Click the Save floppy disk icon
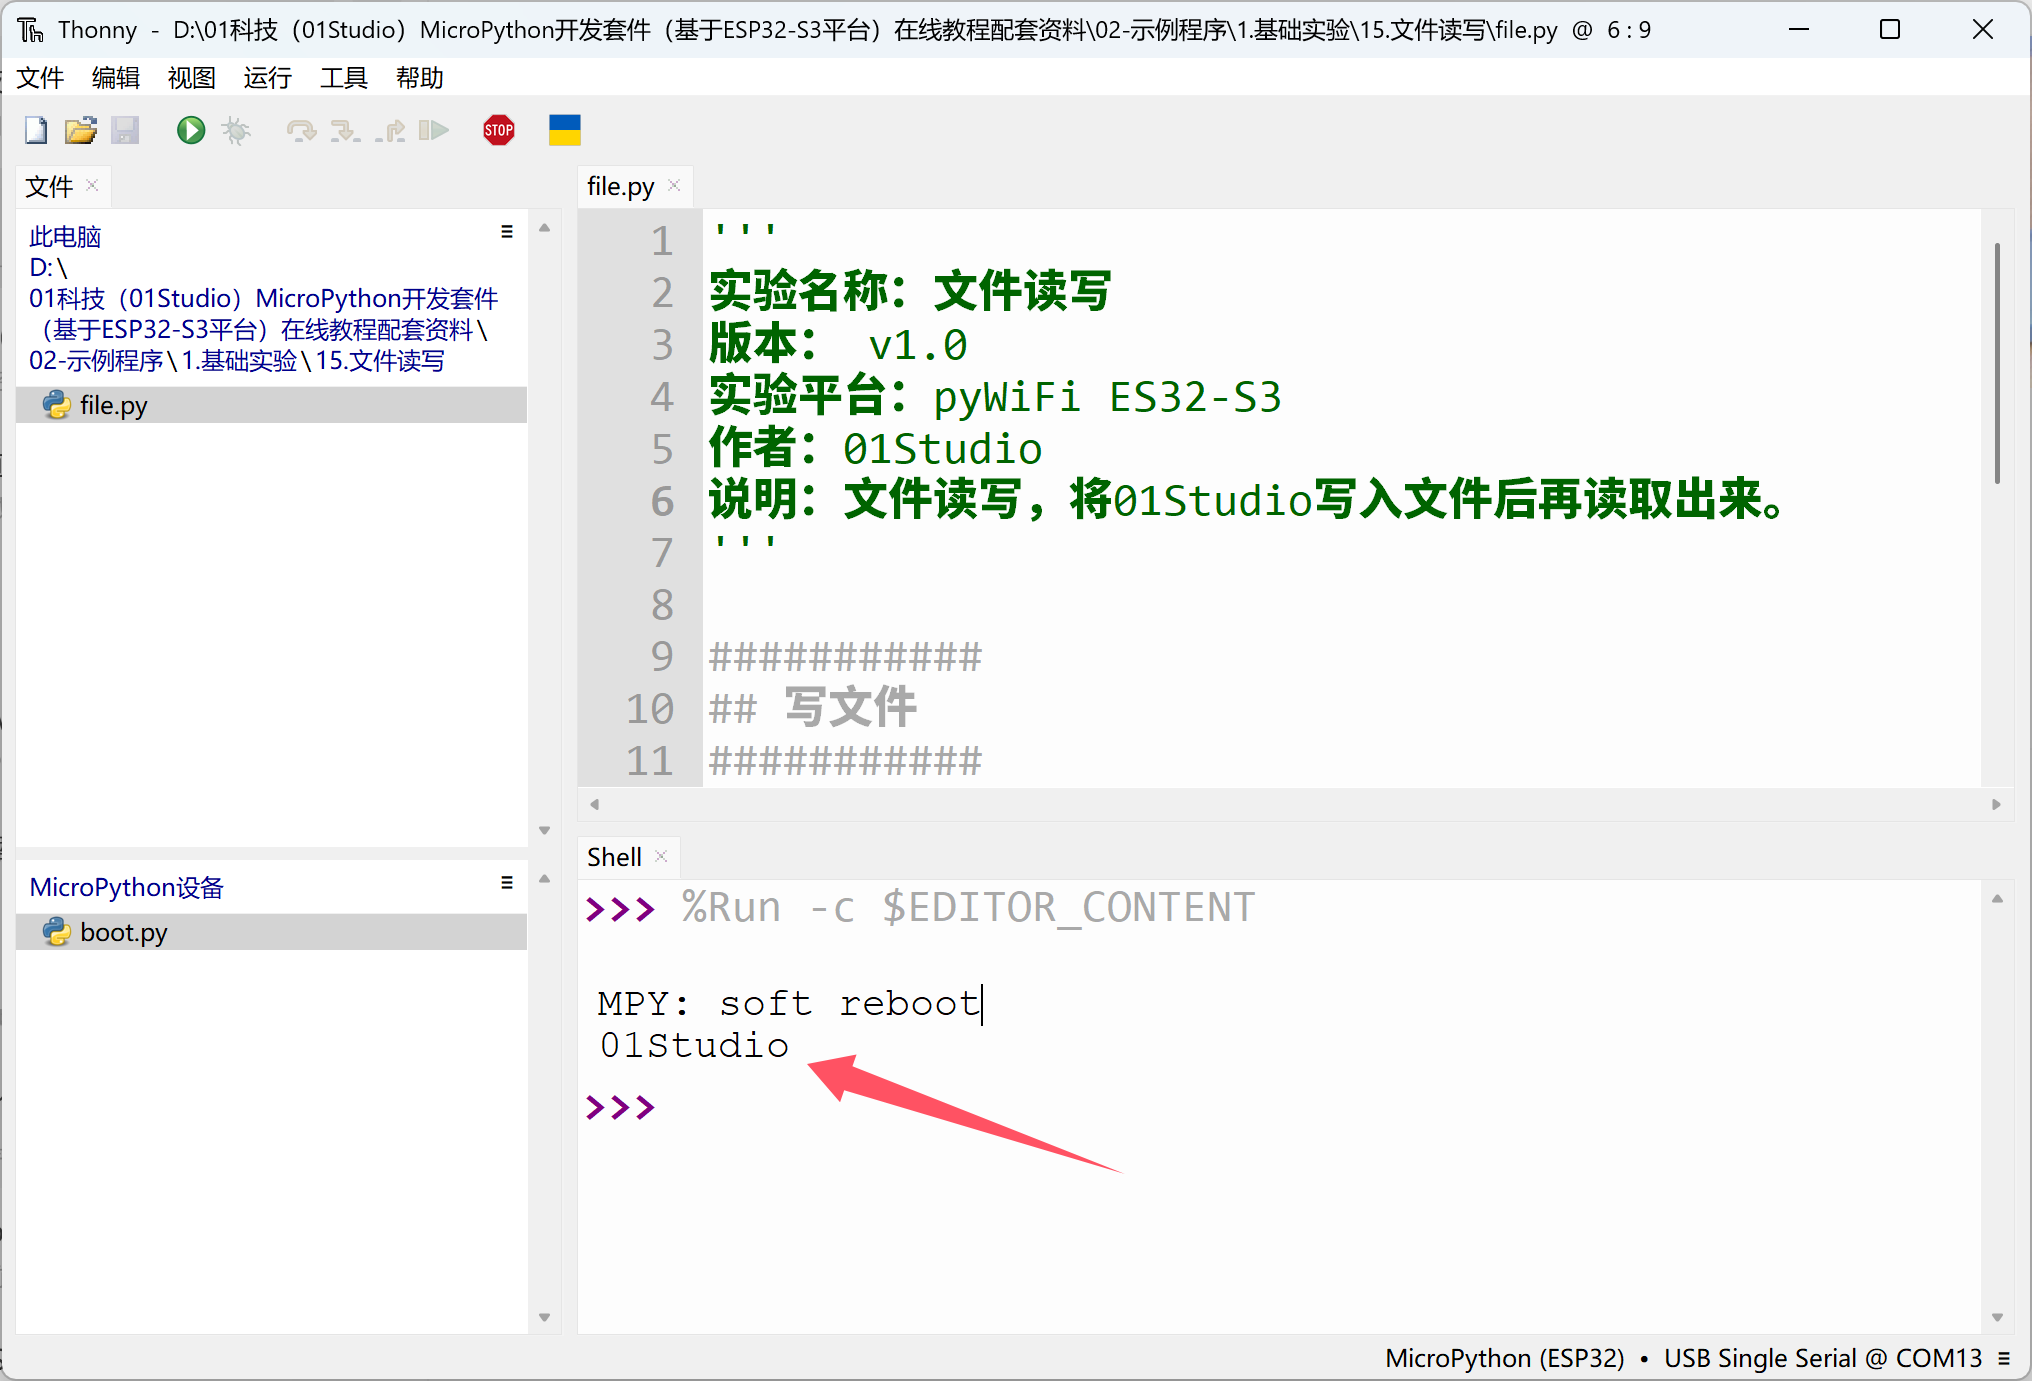This screenshot has height=1381, width=2032. pos(125,131)
